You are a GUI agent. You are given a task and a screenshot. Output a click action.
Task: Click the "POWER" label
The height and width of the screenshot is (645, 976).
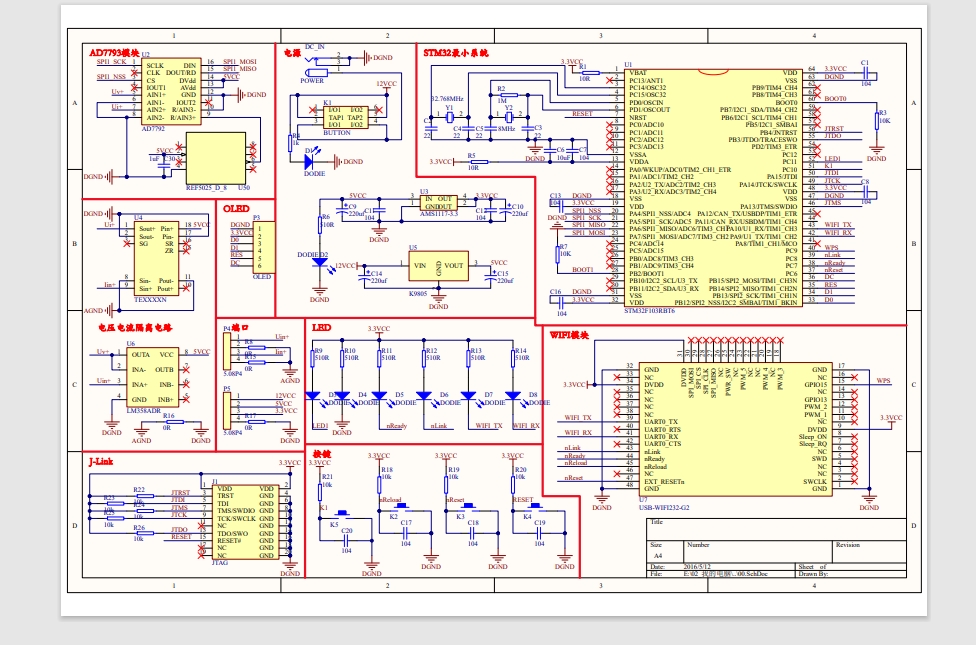click(x=312, y=80)
